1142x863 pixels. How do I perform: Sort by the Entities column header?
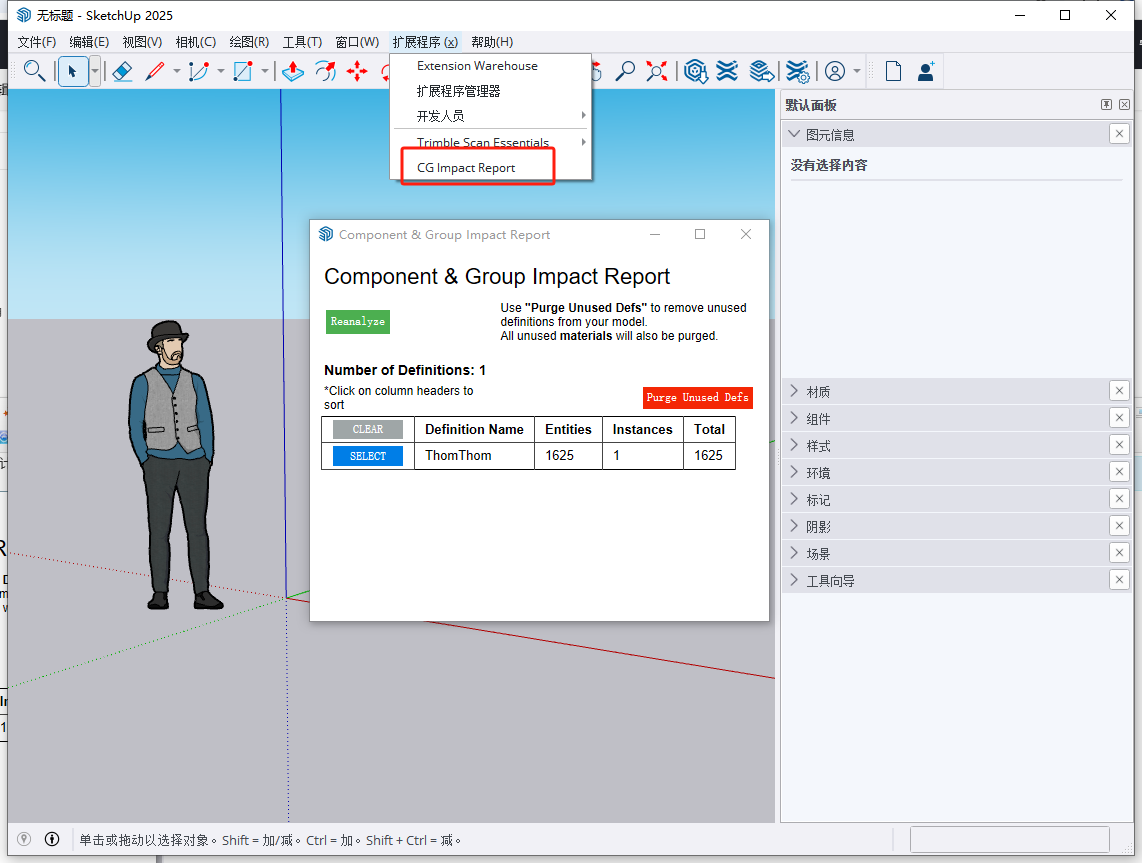tap(568, 430)
